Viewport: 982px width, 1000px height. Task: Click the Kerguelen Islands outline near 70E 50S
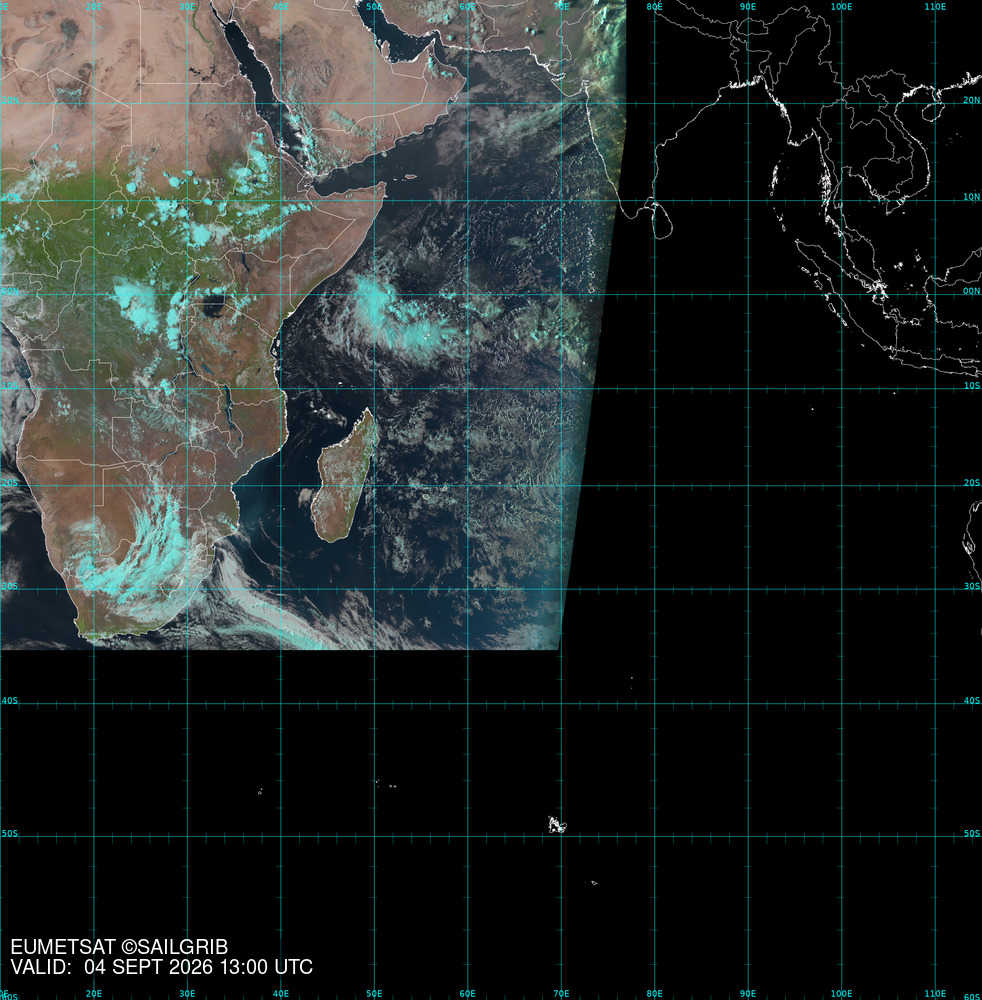557,825
